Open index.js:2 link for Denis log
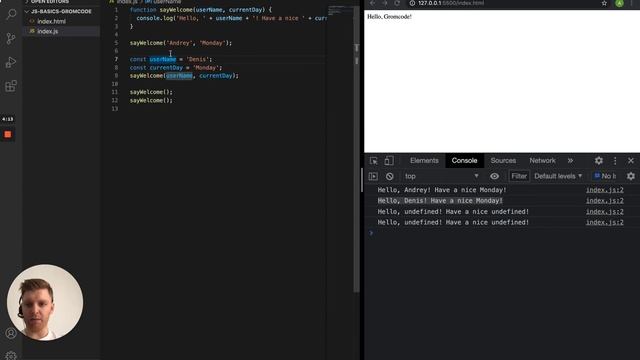The height and width of the screenshot is (360, 640). coord(604,200)
